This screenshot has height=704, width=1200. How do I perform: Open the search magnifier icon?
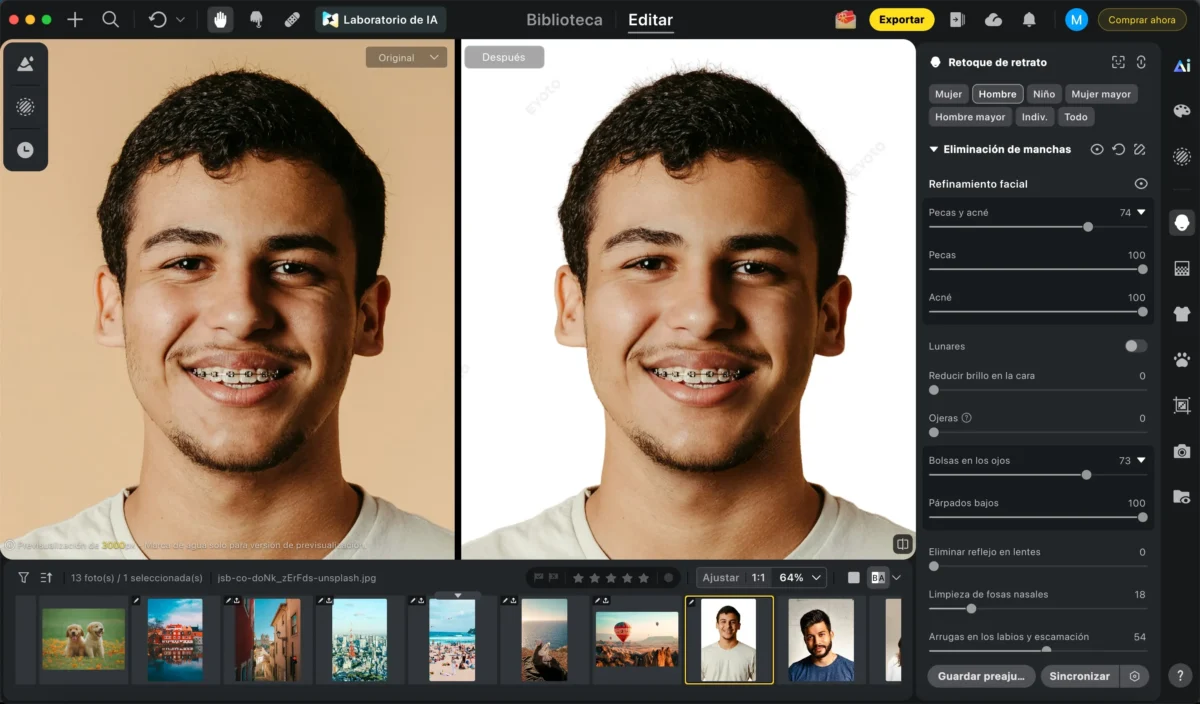point(111,20)
